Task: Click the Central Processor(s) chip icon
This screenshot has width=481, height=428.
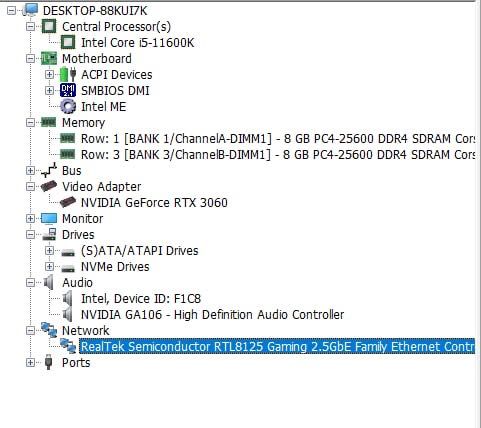Action: [x=49, y=26]
